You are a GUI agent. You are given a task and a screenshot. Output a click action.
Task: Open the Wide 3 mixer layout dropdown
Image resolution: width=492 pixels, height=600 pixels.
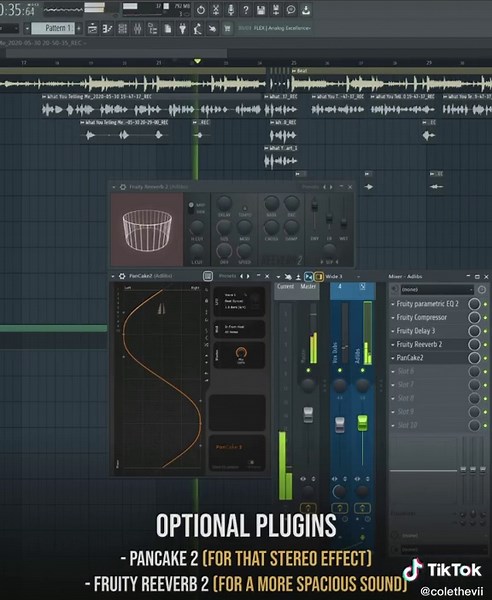click(343, 276)
